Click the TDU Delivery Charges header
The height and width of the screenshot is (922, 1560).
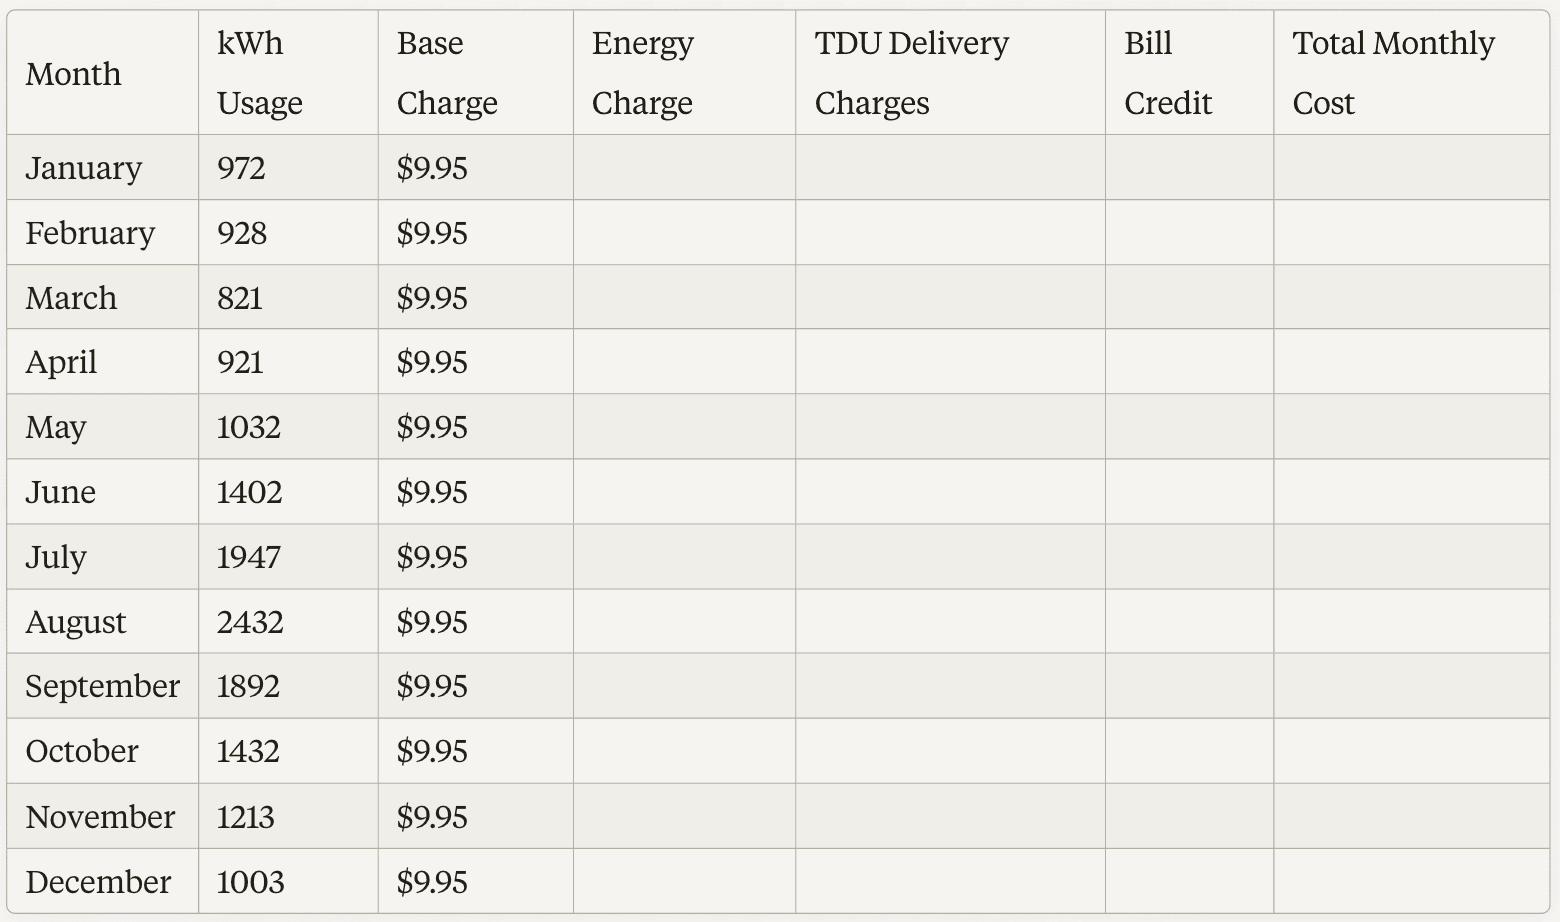[911, 74]
